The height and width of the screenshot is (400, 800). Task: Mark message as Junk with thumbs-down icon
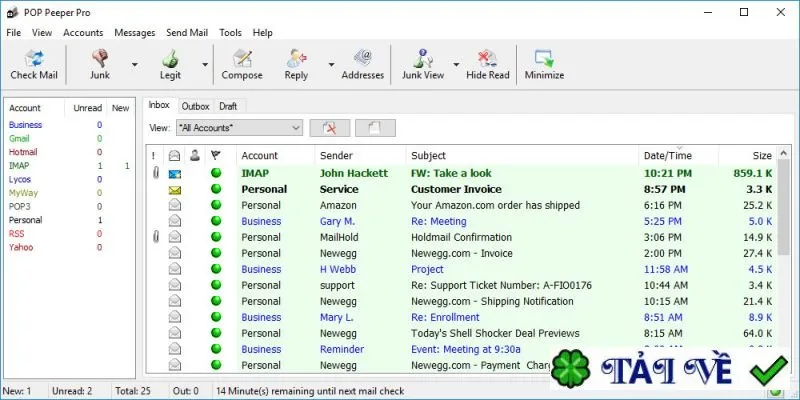(x=99, y=59)
